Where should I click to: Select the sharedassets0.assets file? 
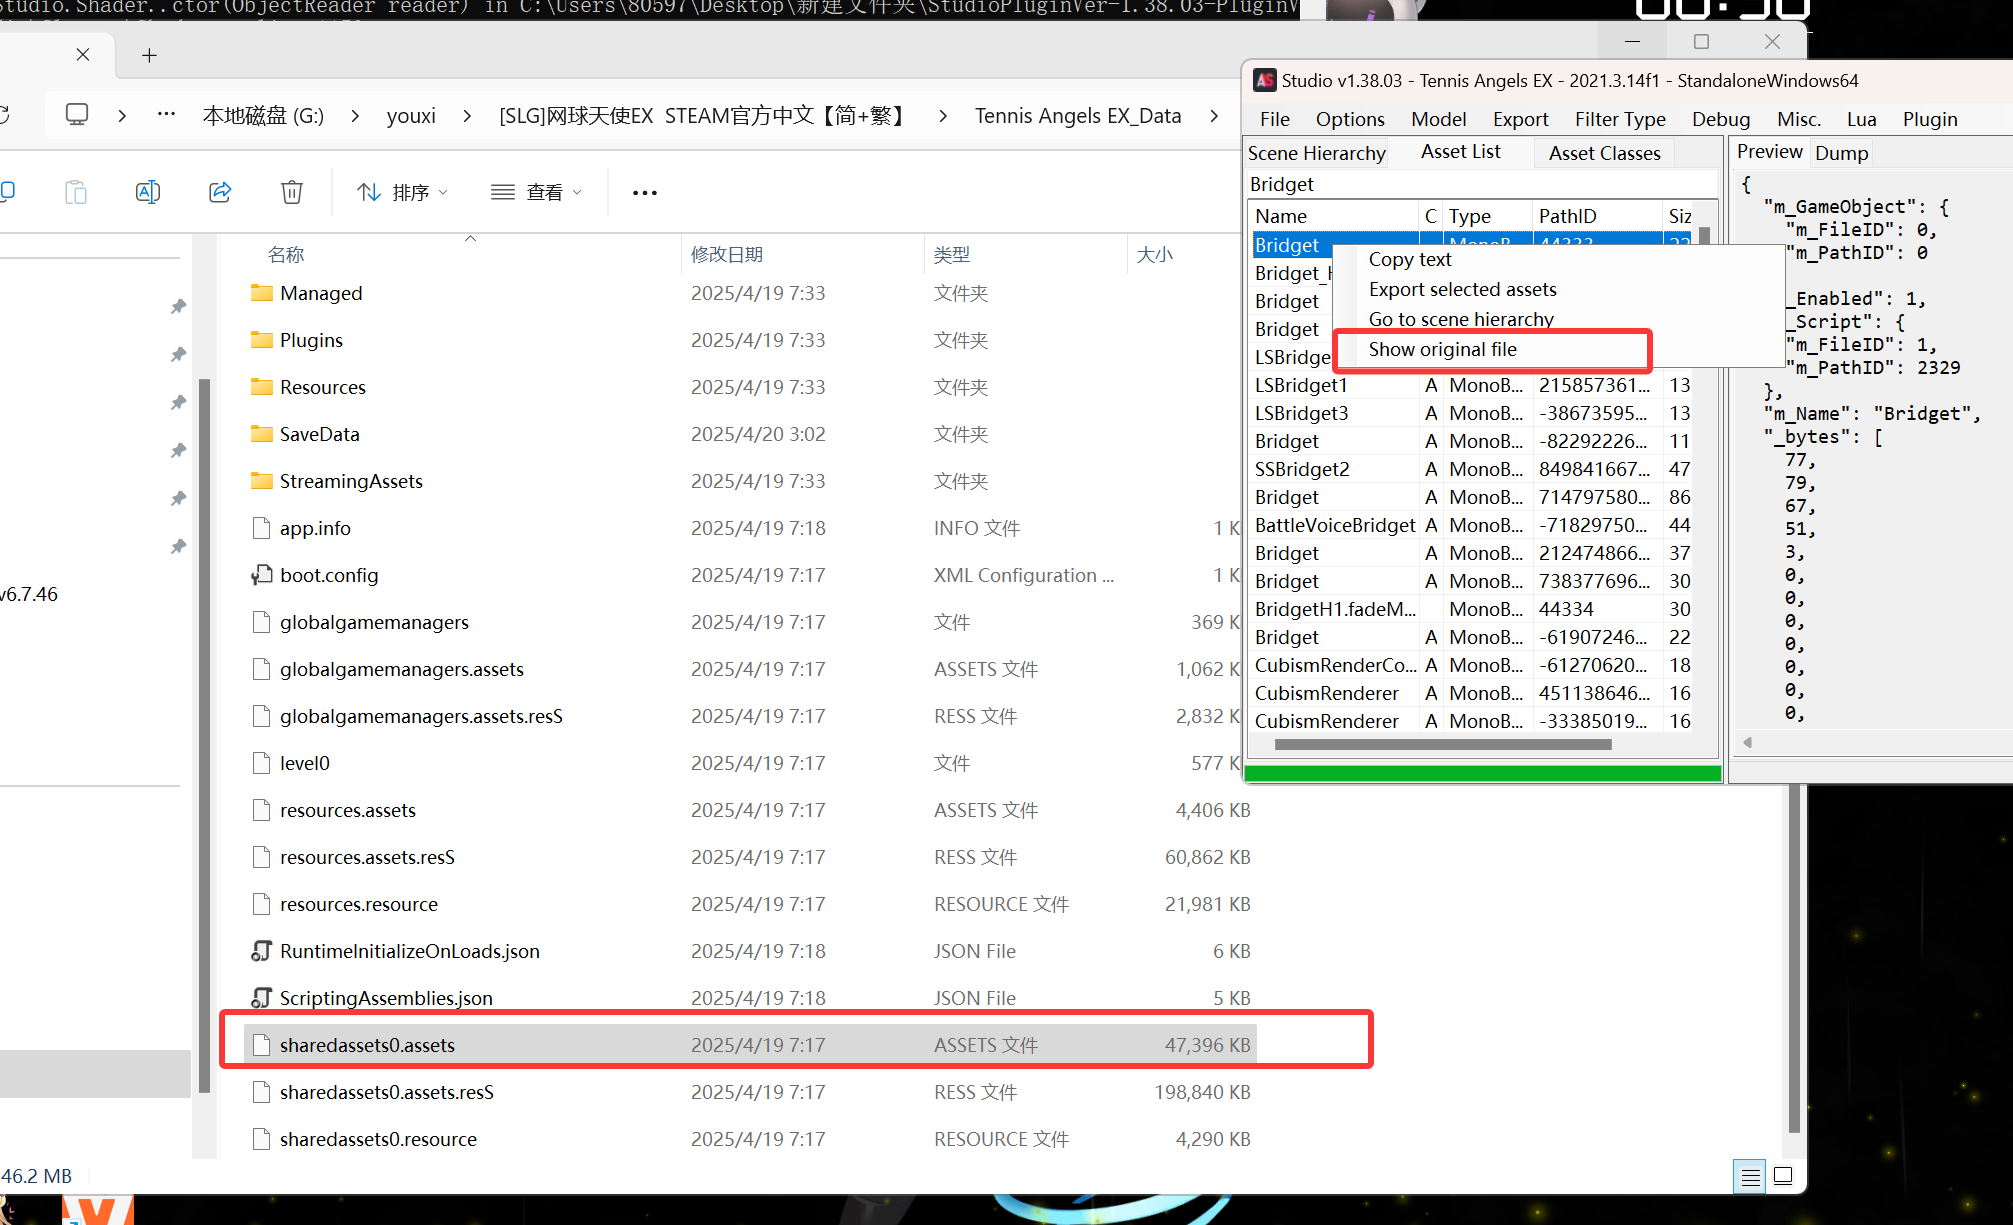point(750,1045)
